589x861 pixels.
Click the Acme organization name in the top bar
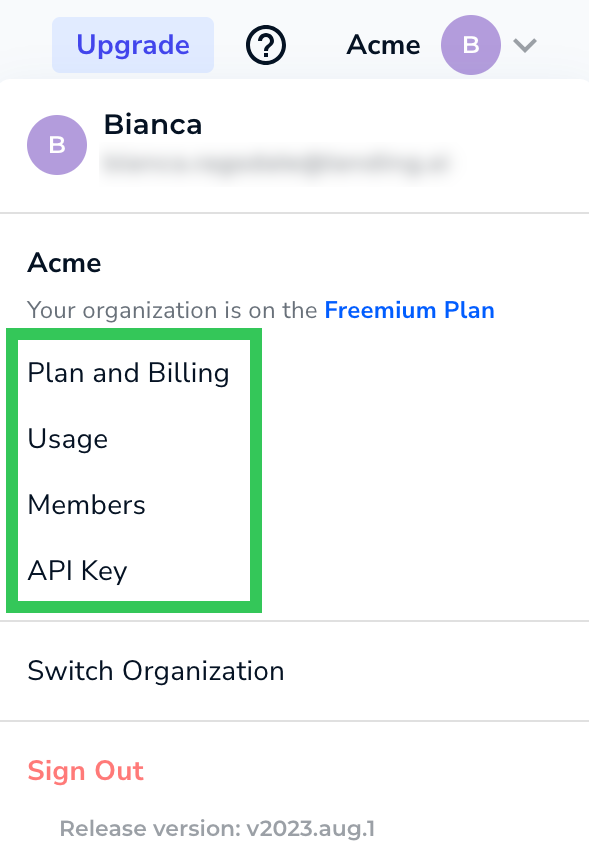[383, 45]
